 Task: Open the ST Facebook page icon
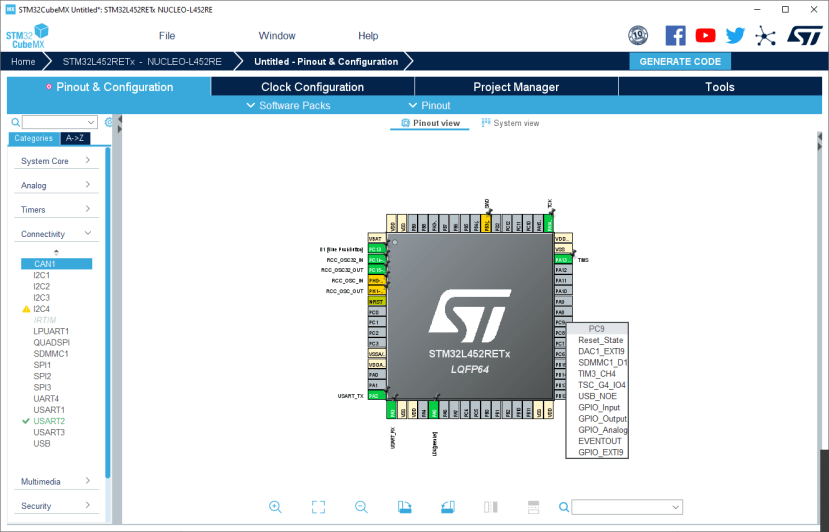click(675, 35)
